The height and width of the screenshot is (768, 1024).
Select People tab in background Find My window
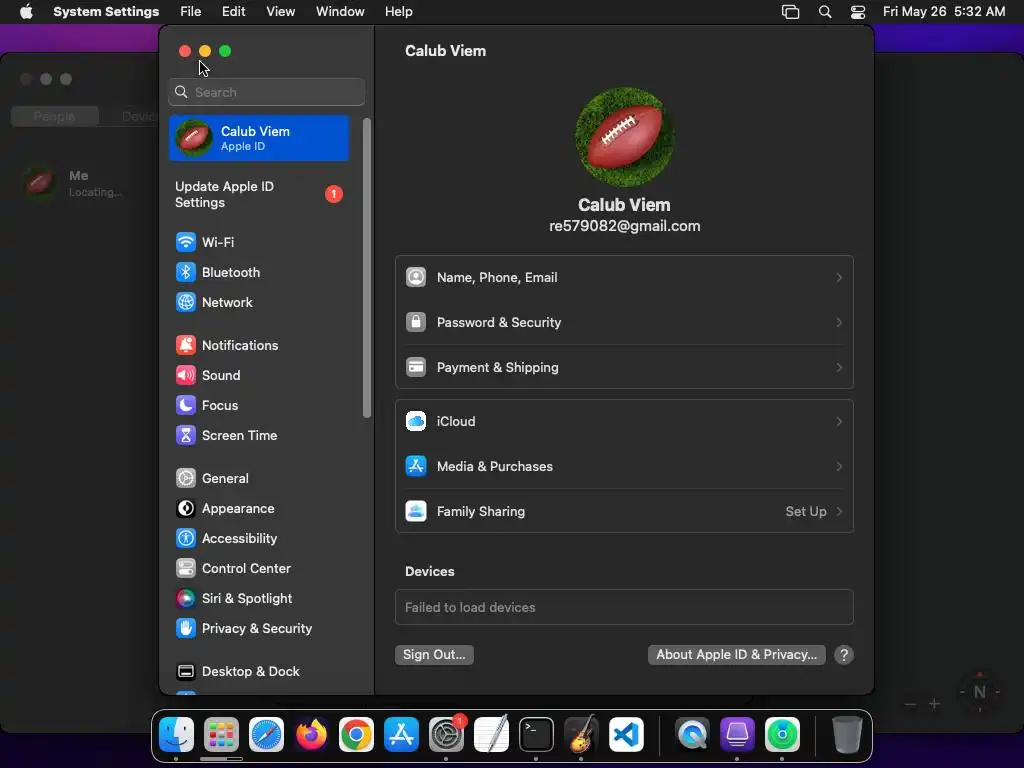[x=55, y=116]
